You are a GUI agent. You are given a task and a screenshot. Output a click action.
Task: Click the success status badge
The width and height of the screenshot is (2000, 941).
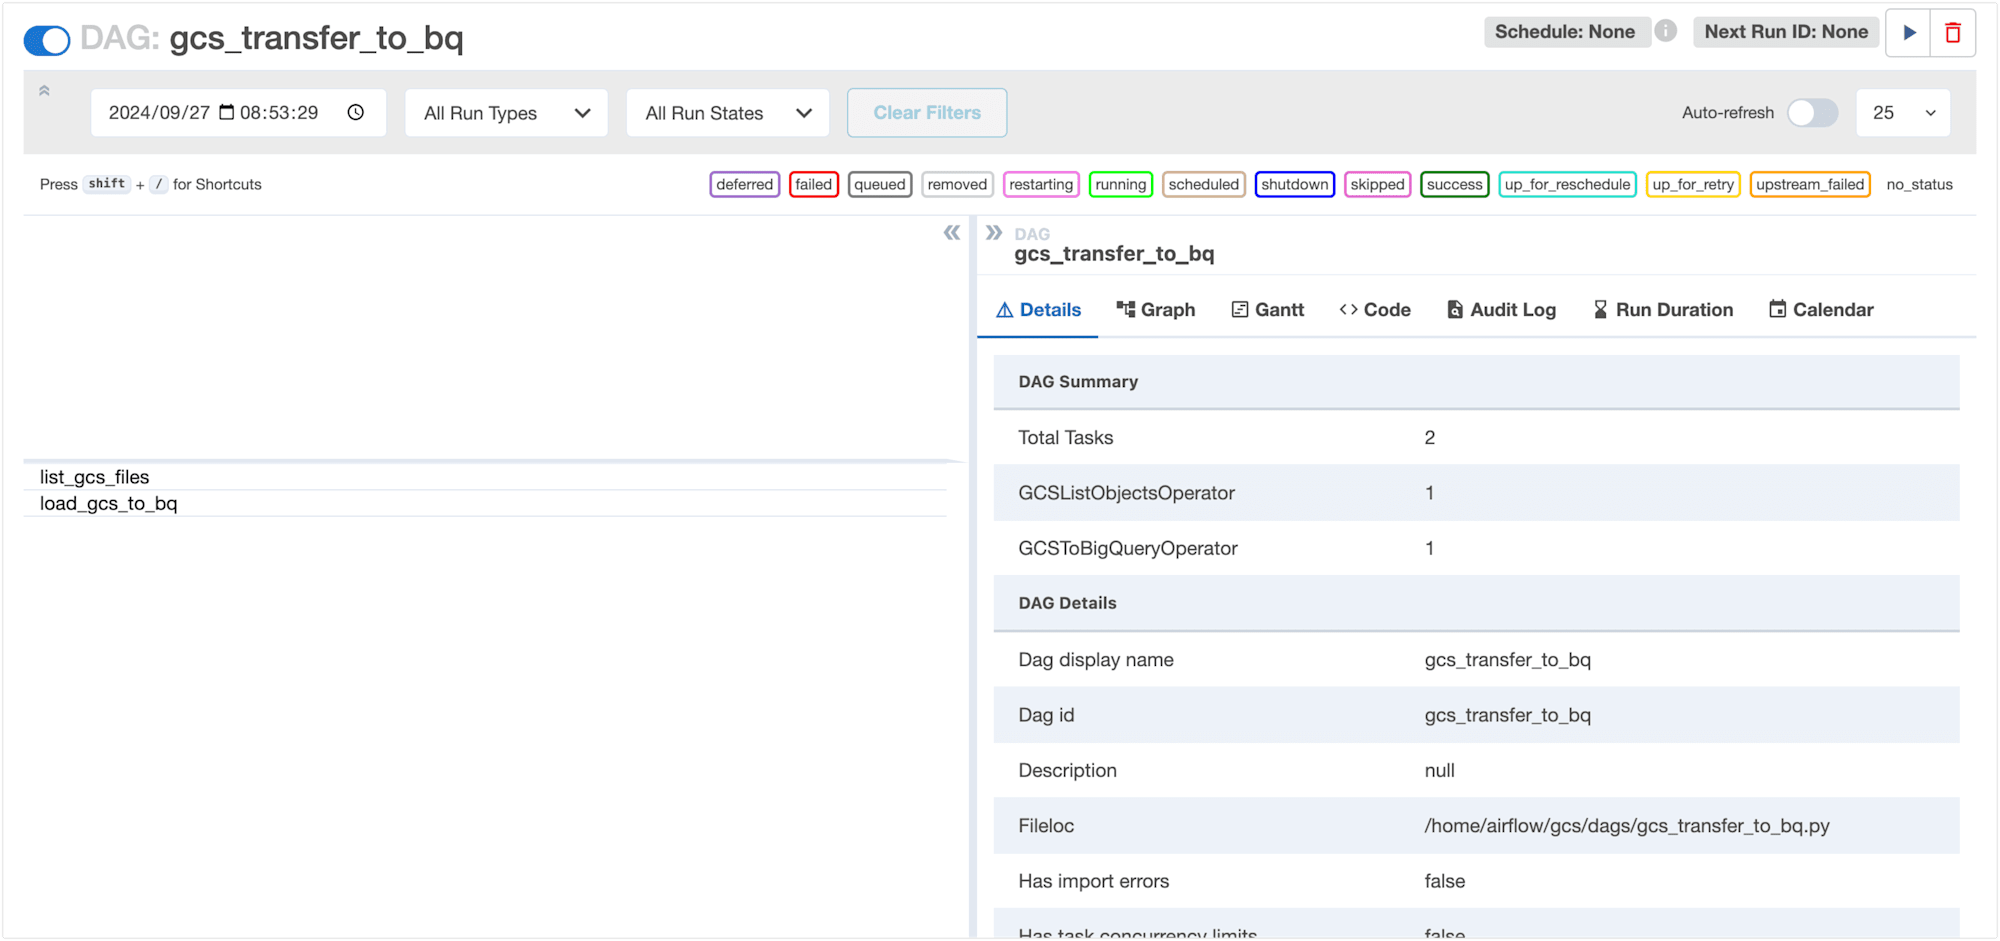(x=1454, y=184)
